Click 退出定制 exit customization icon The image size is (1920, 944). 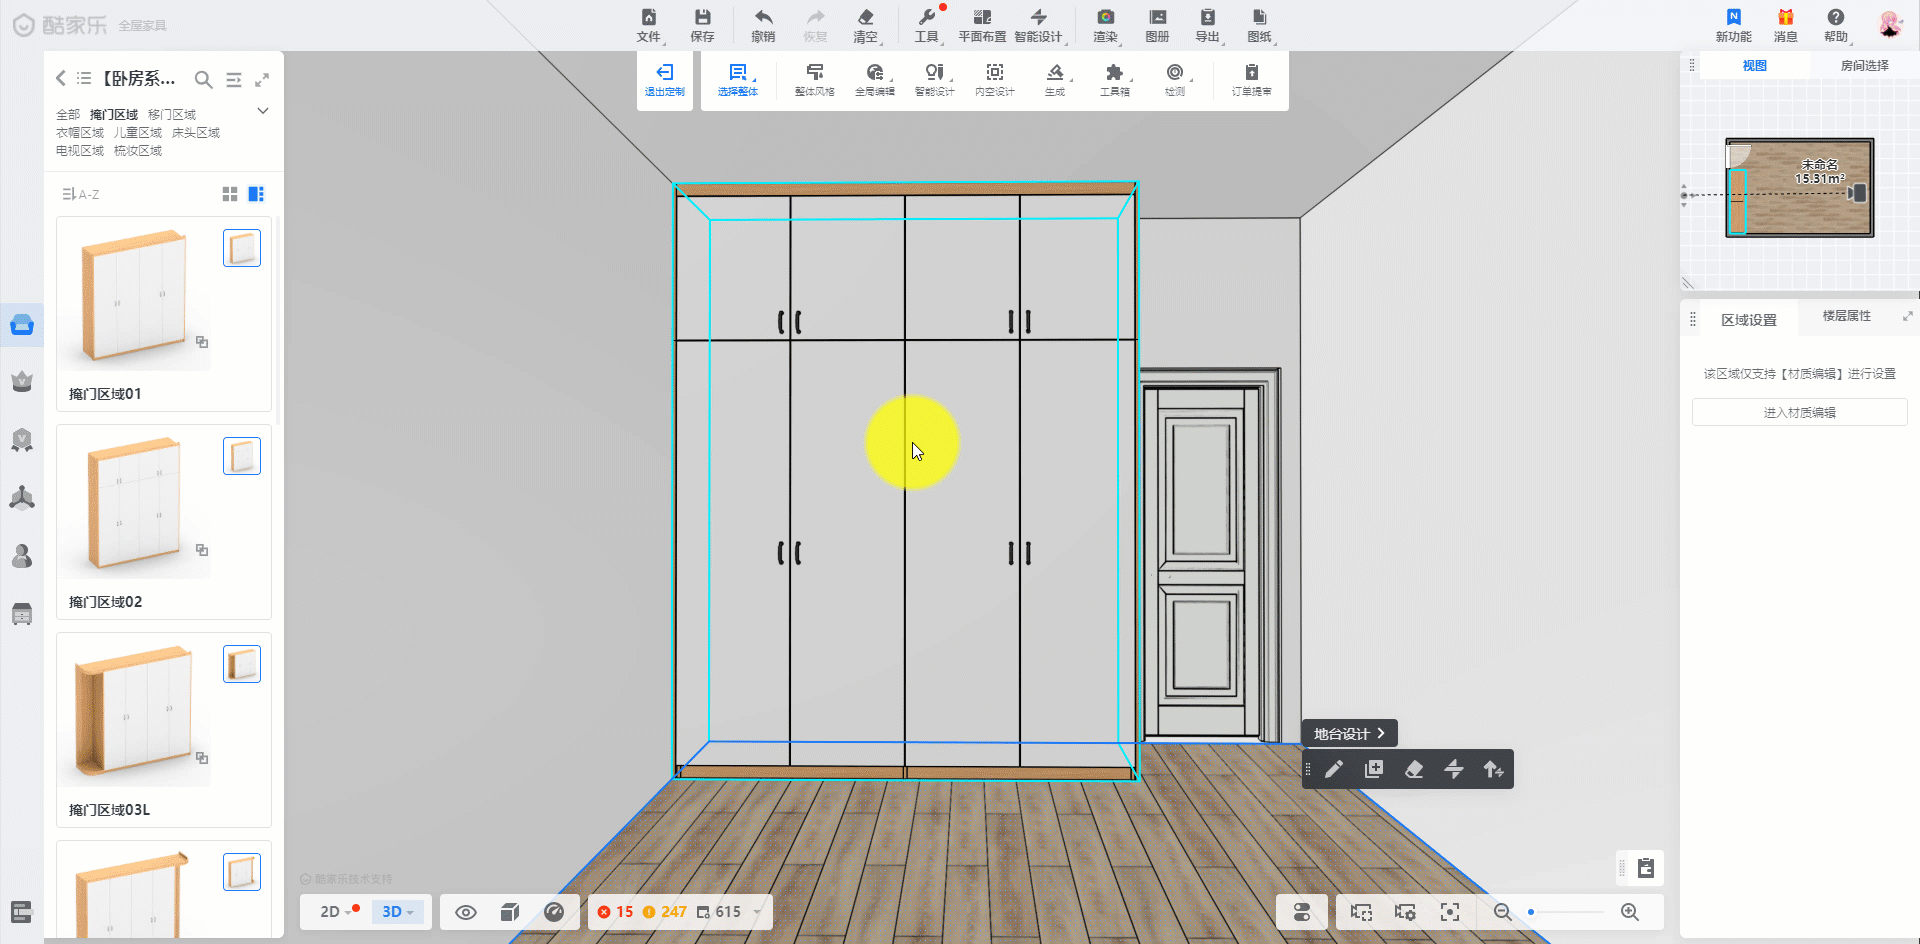tap(664, 80)
